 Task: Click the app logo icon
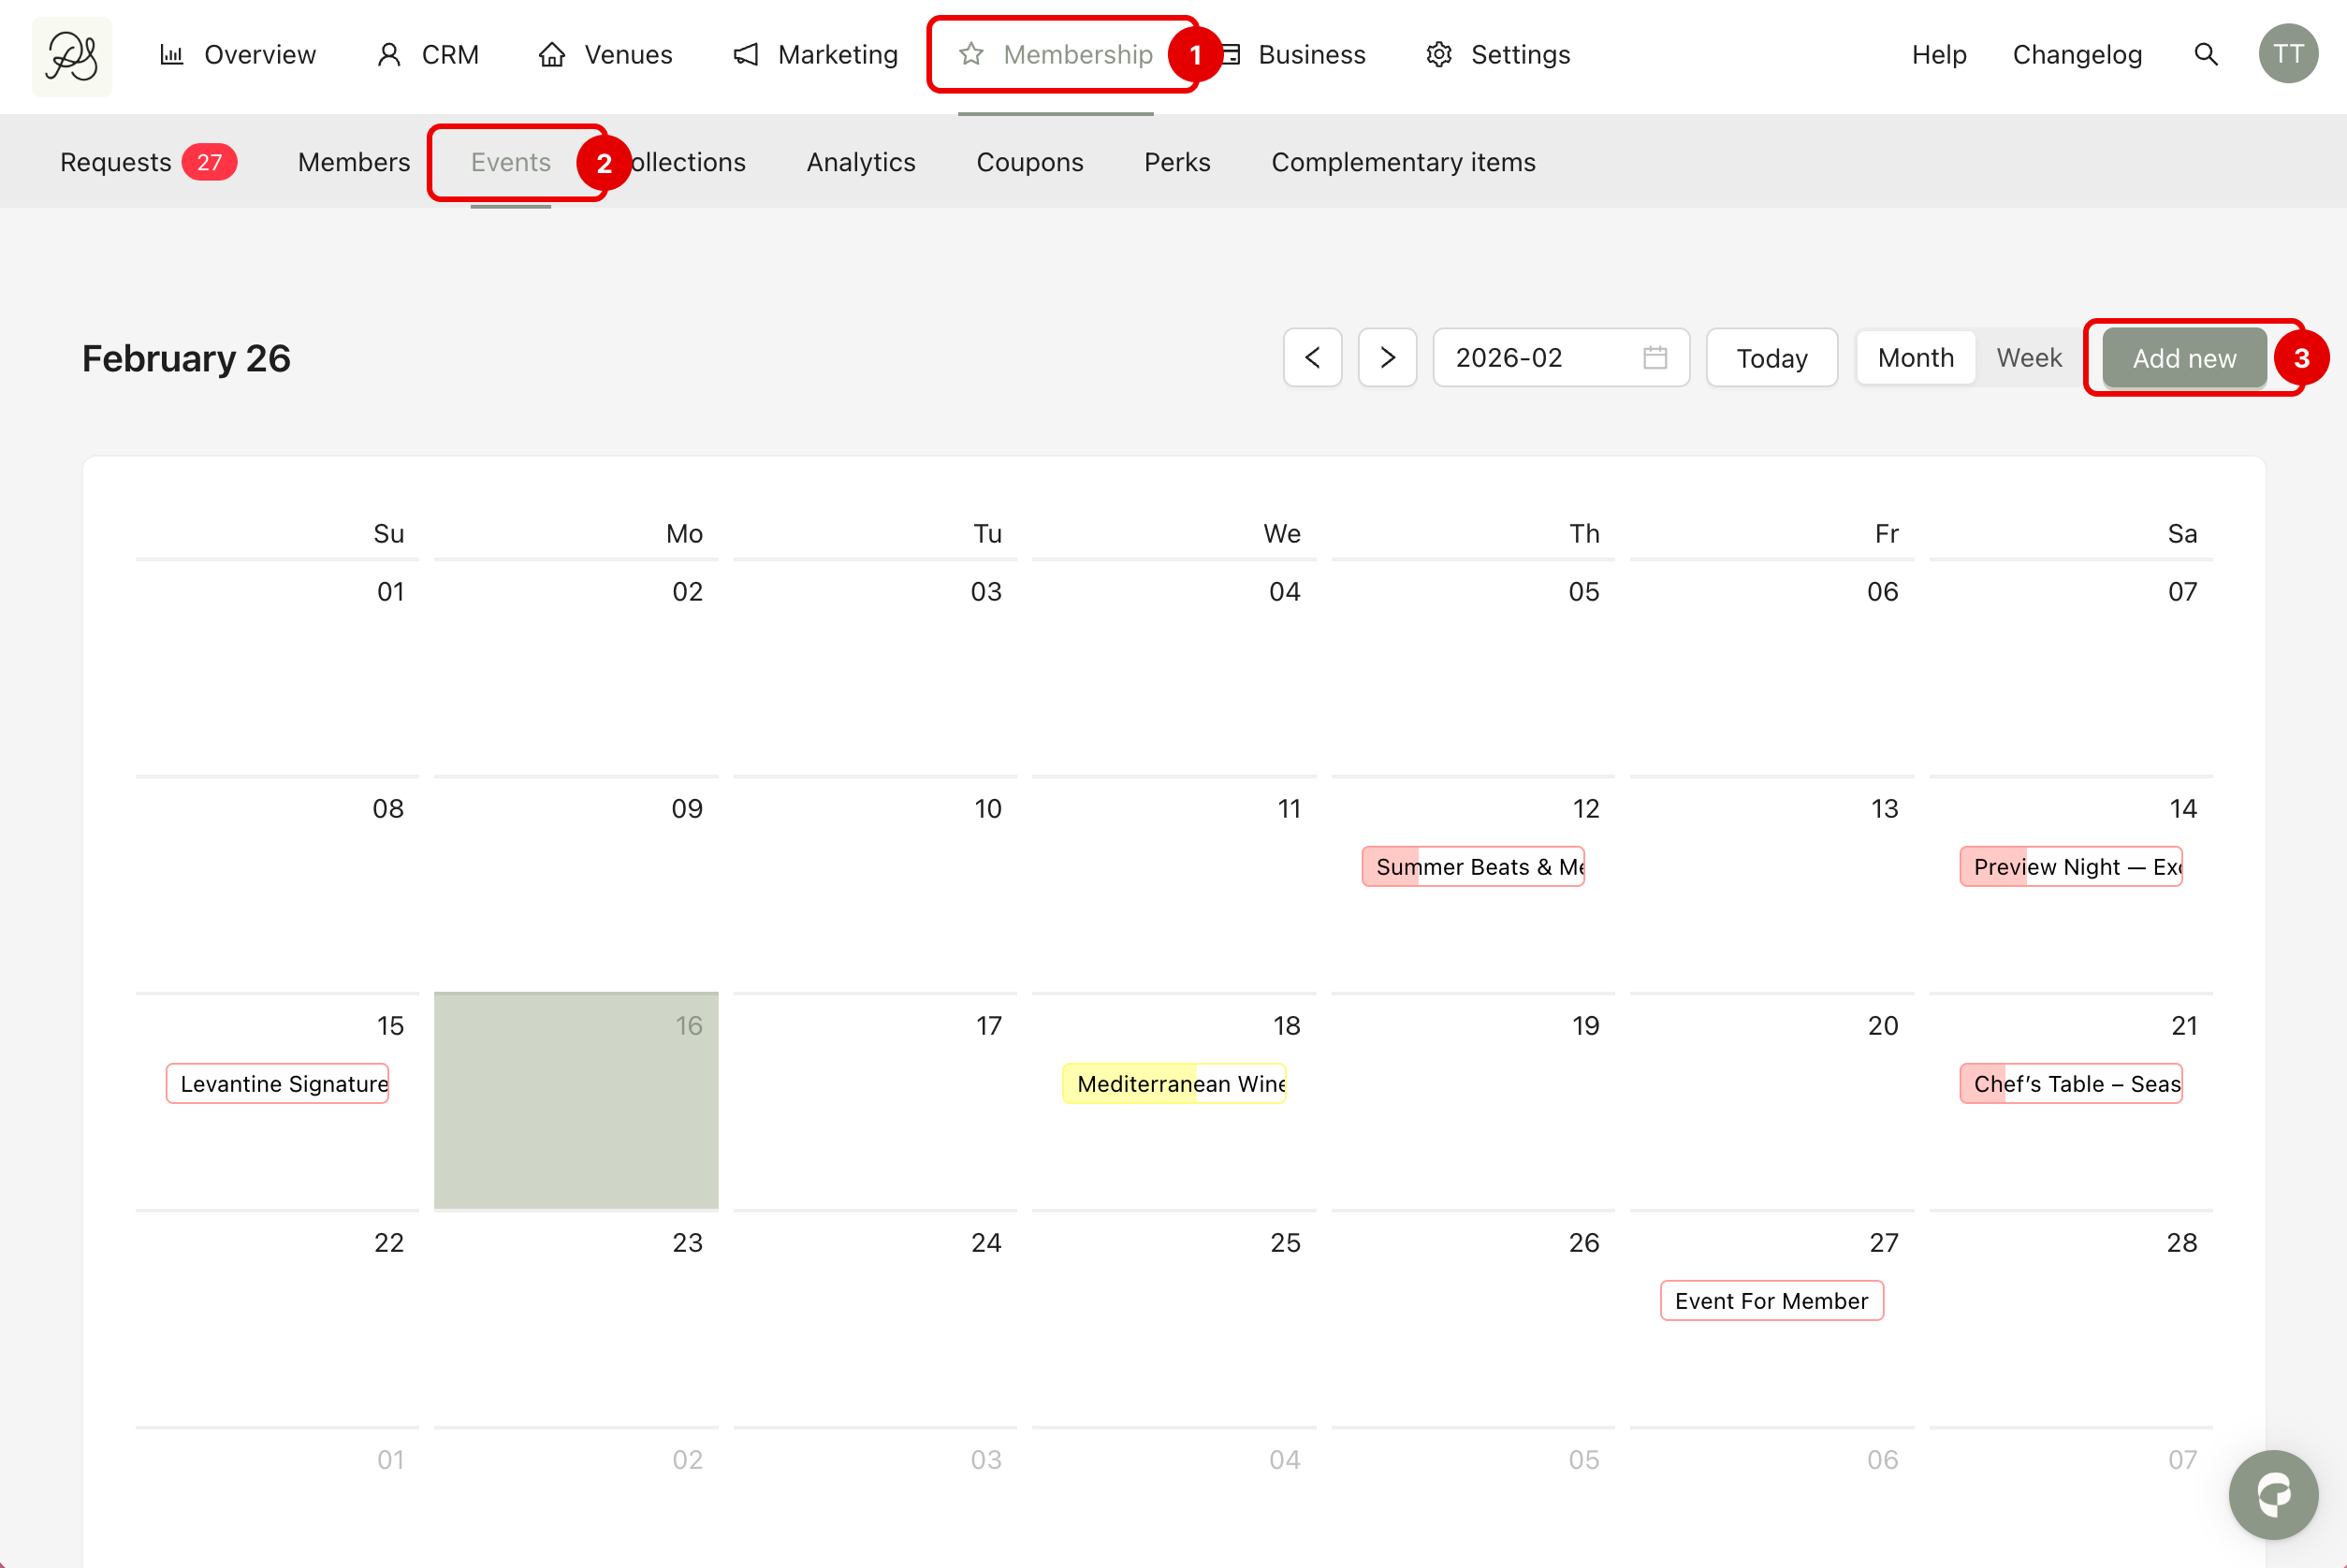tap(72, 56)
